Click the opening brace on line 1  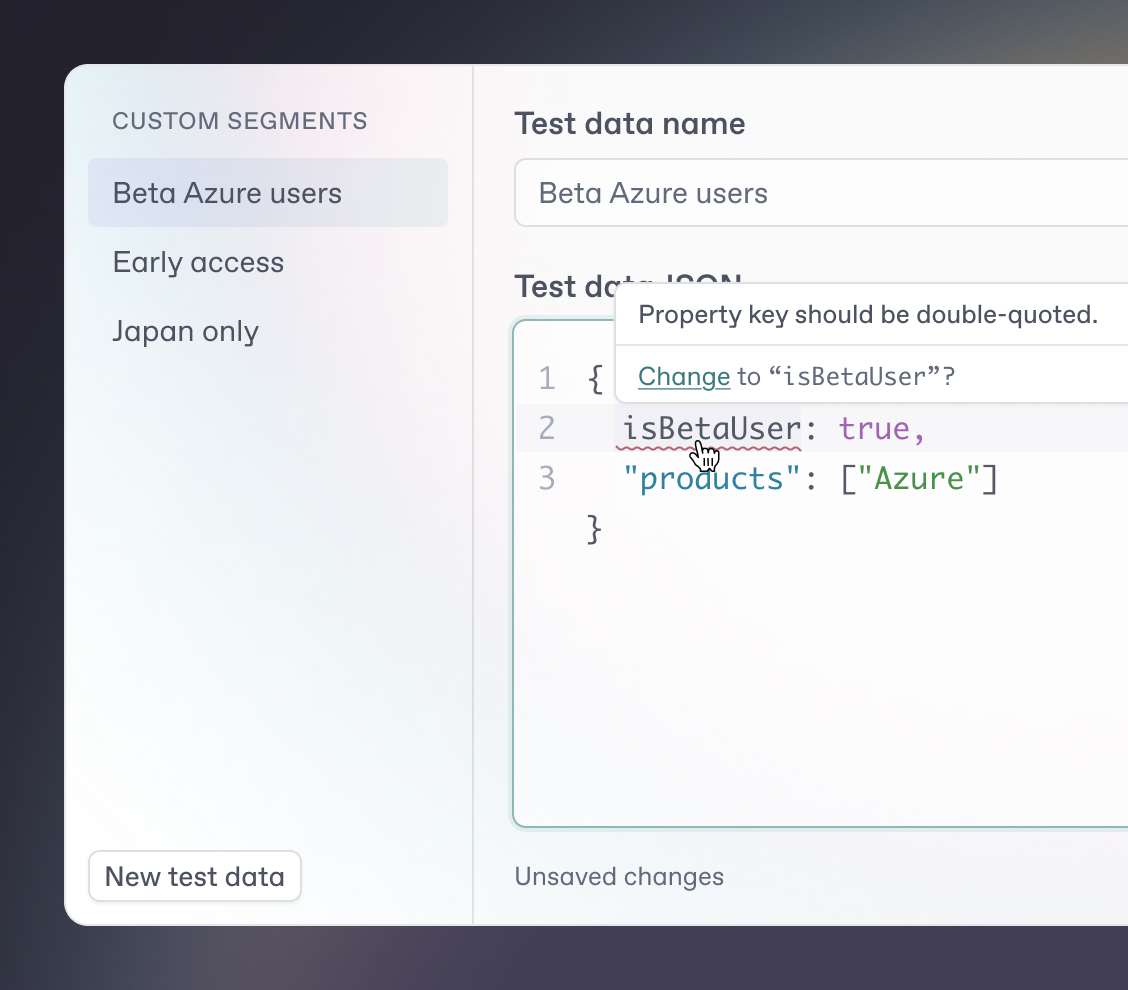coord(595,378)
